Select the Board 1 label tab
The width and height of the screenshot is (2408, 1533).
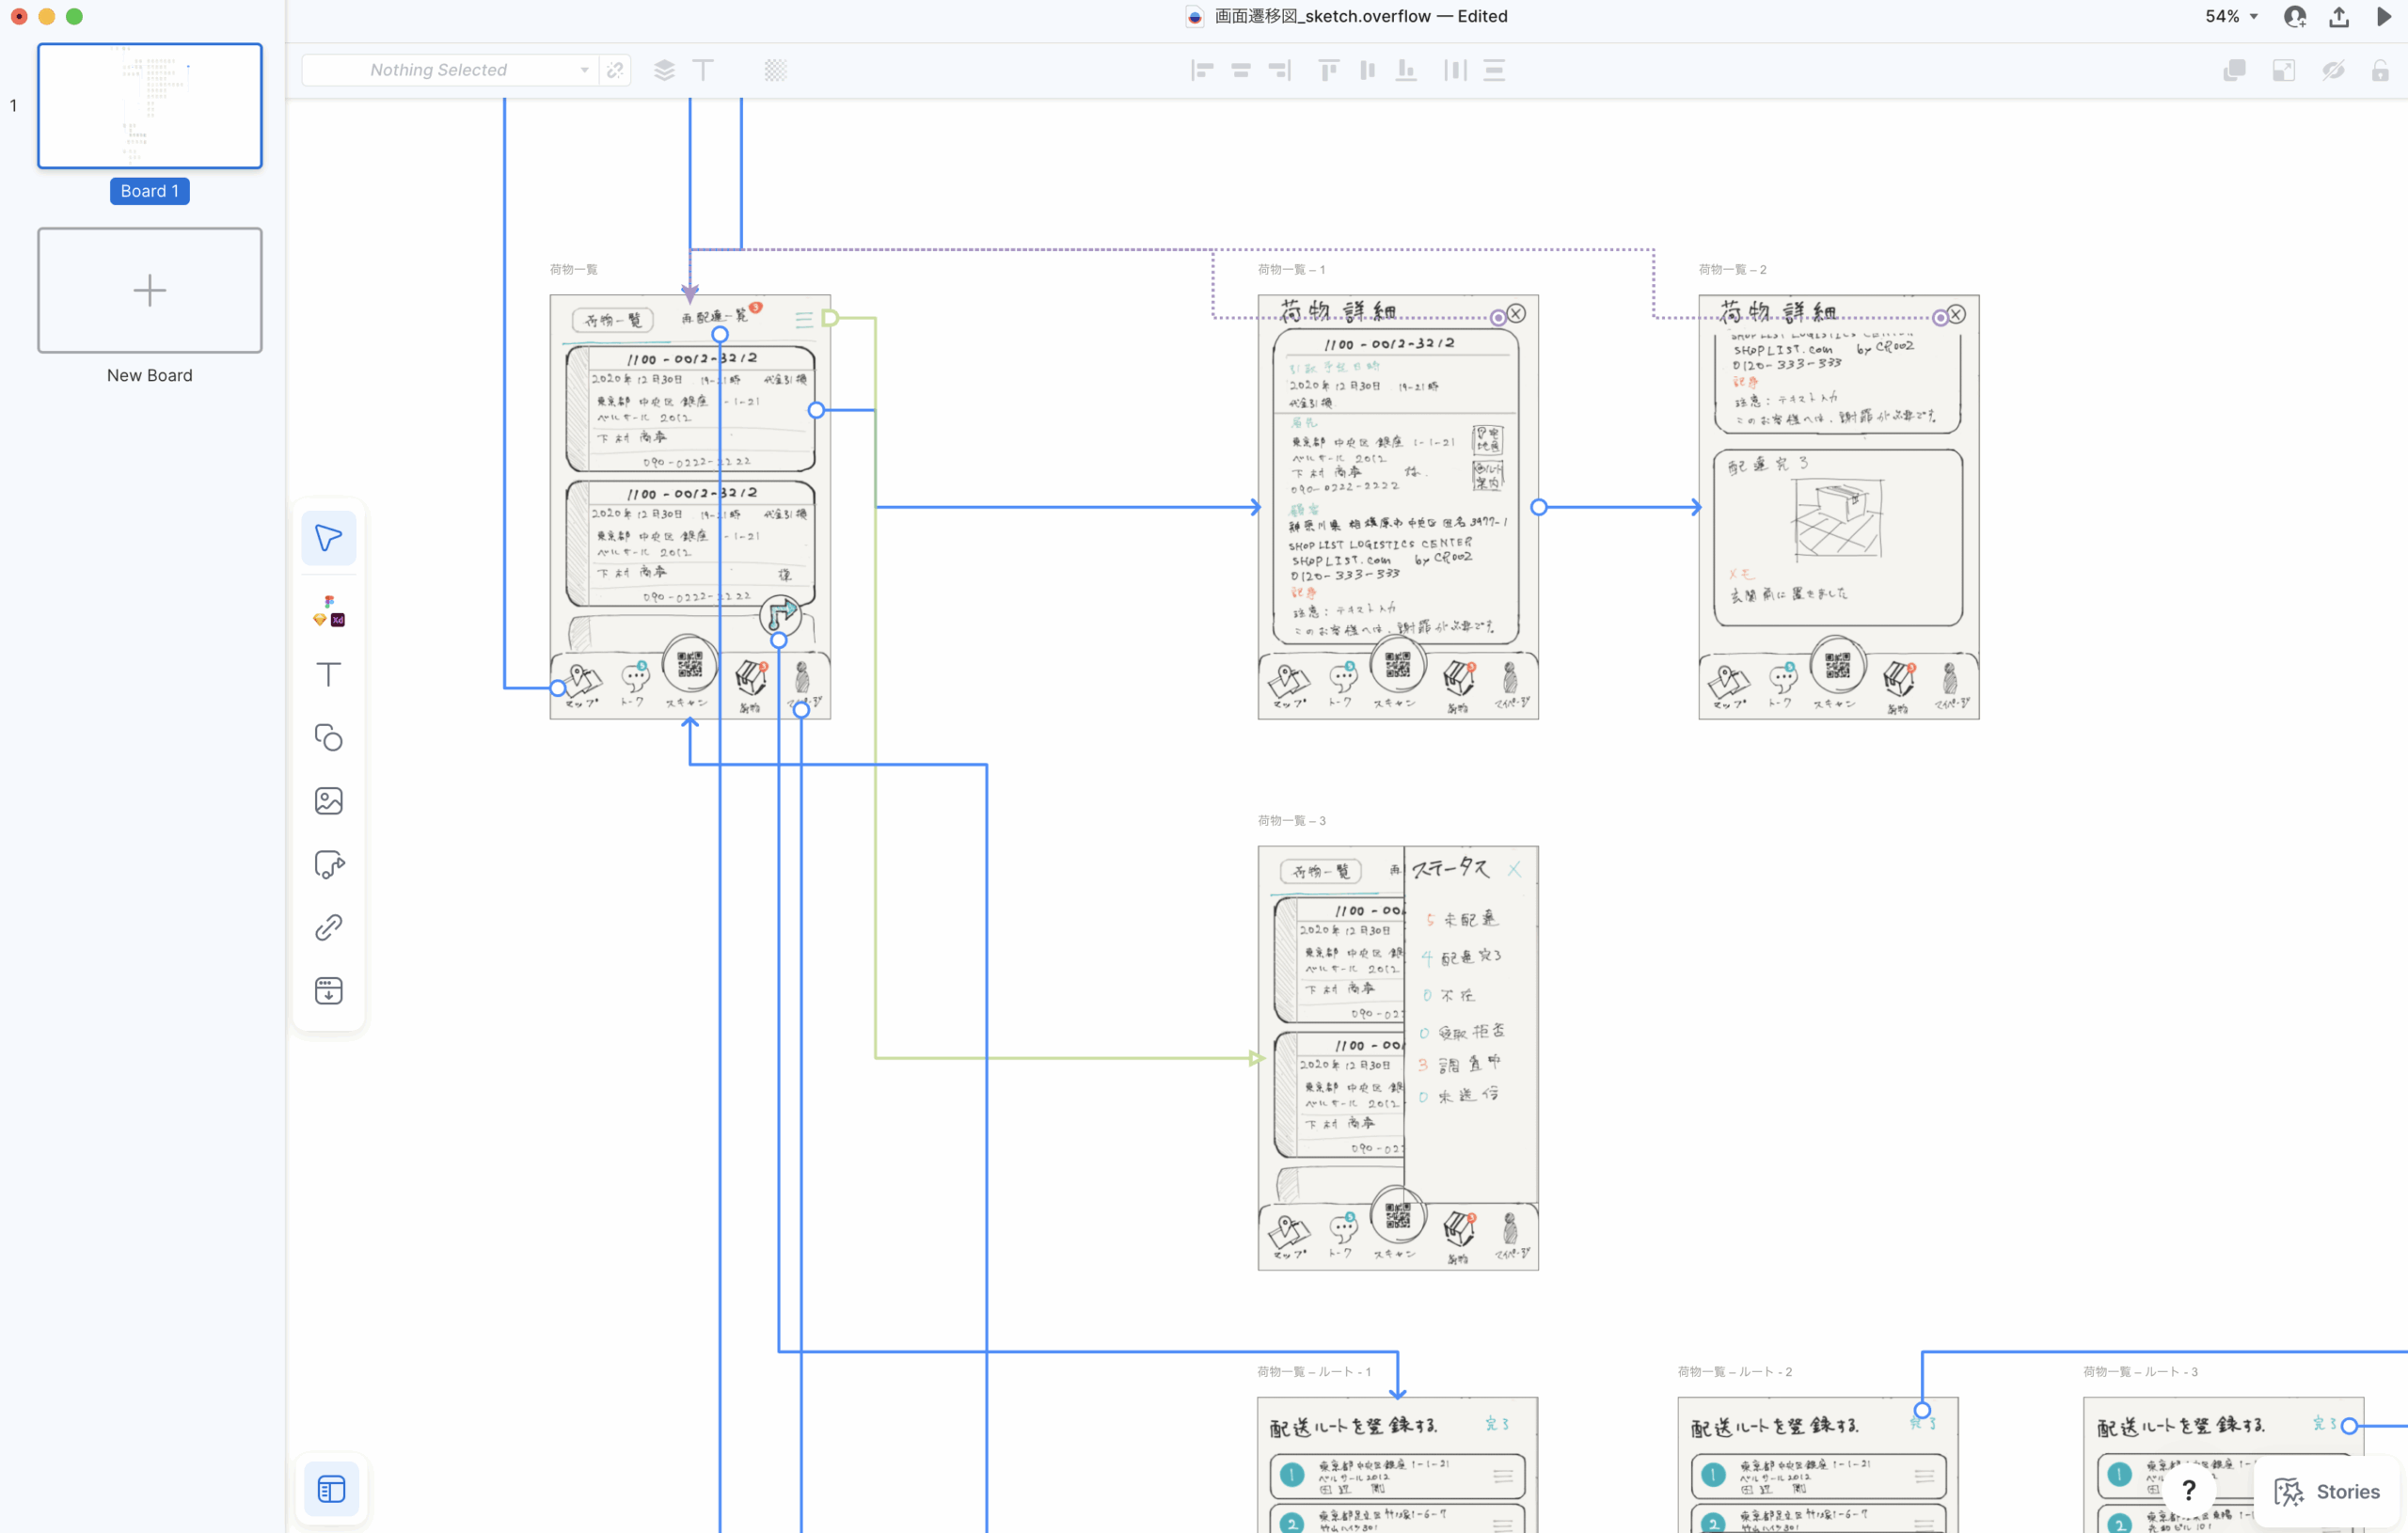coord(149,191)
